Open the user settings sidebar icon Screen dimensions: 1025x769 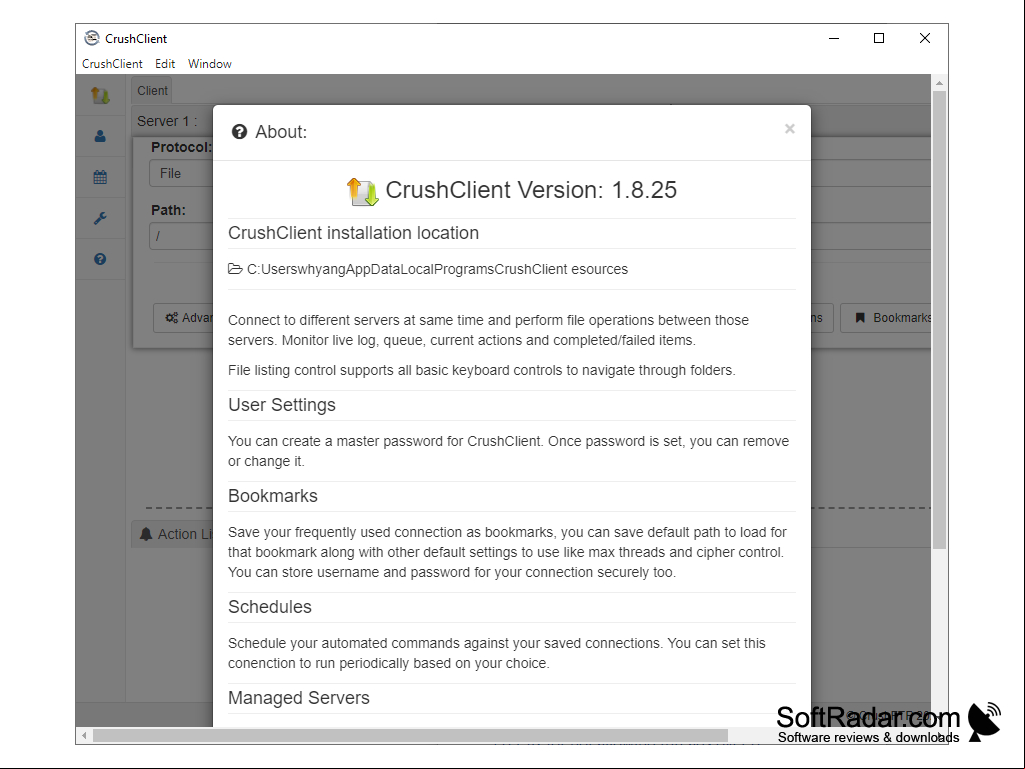[100, 136]
